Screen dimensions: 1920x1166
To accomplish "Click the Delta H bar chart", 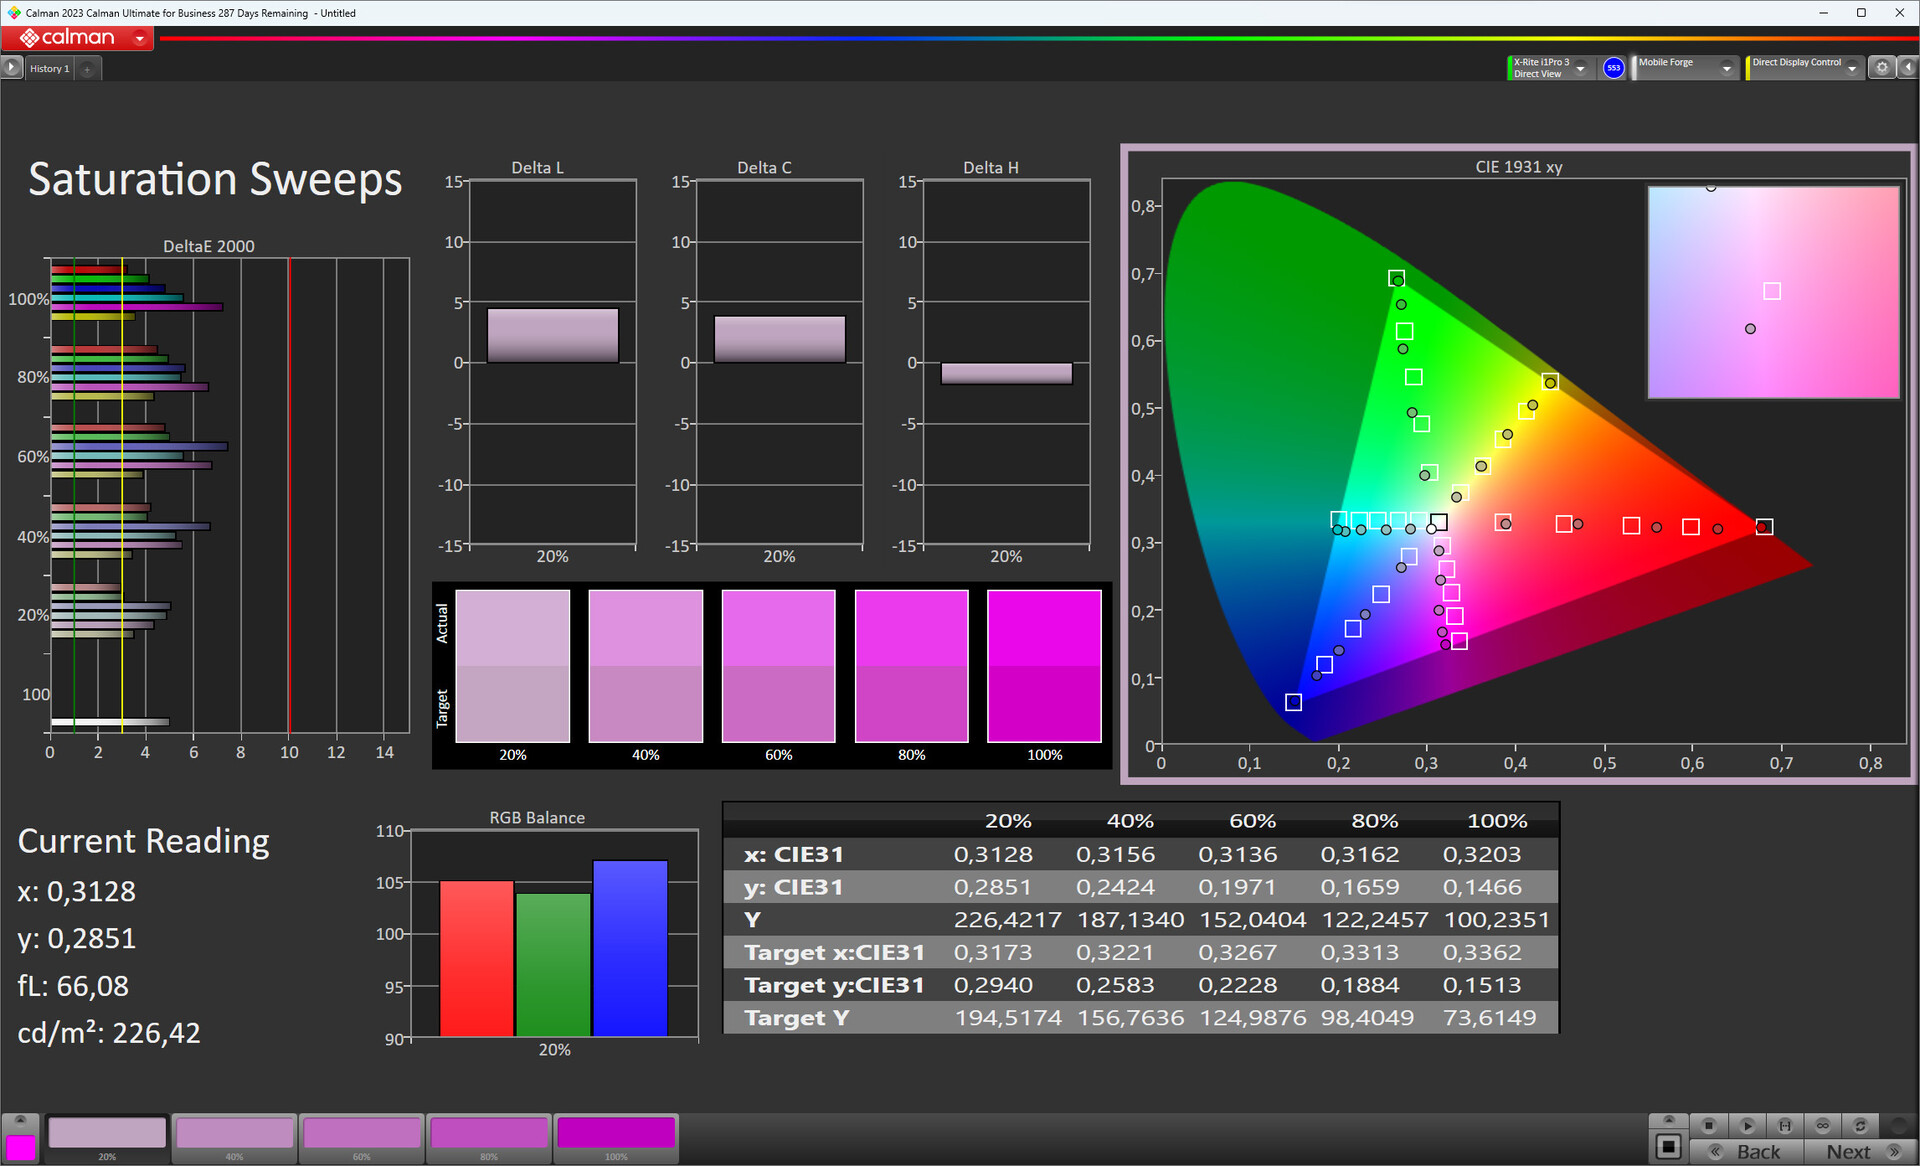I will pyautogui.click(x=1006, y=362).
